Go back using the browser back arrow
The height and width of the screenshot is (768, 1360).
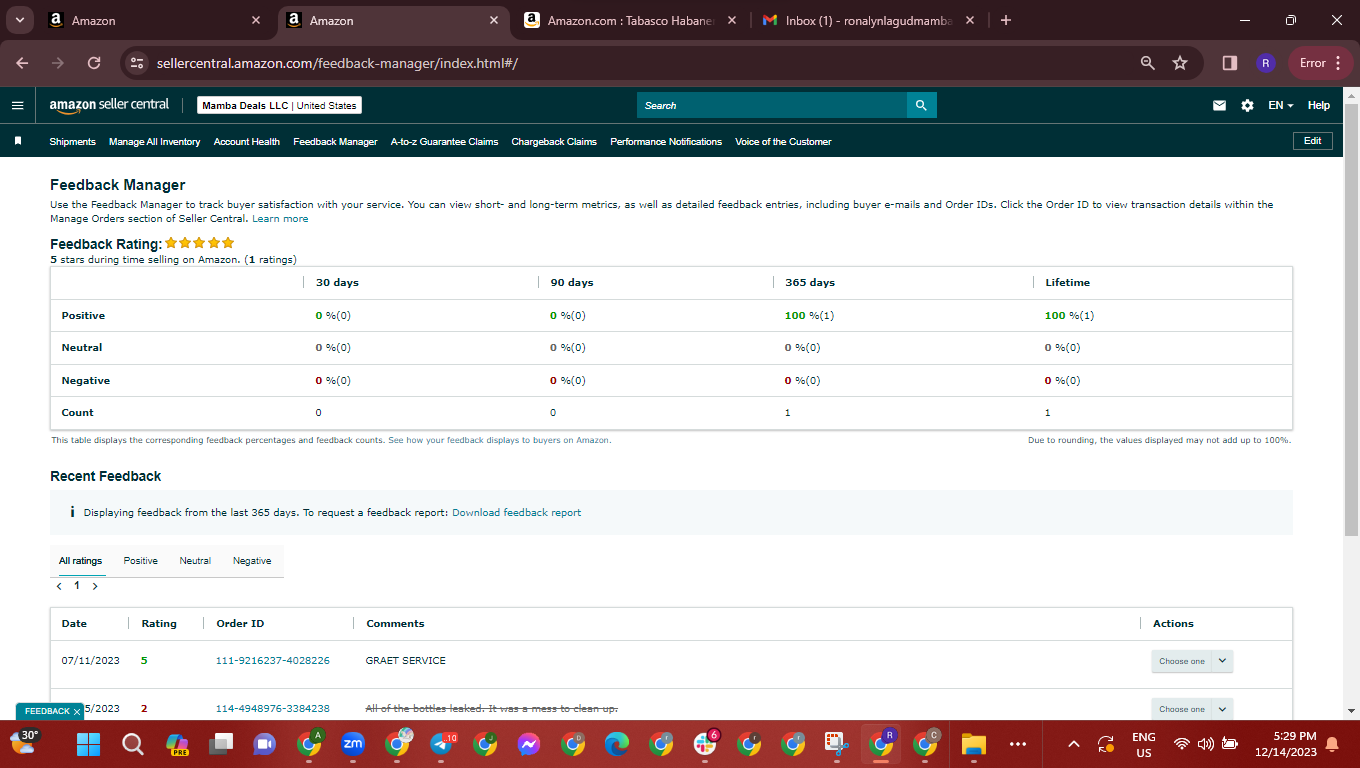click(x=22, y=63)
